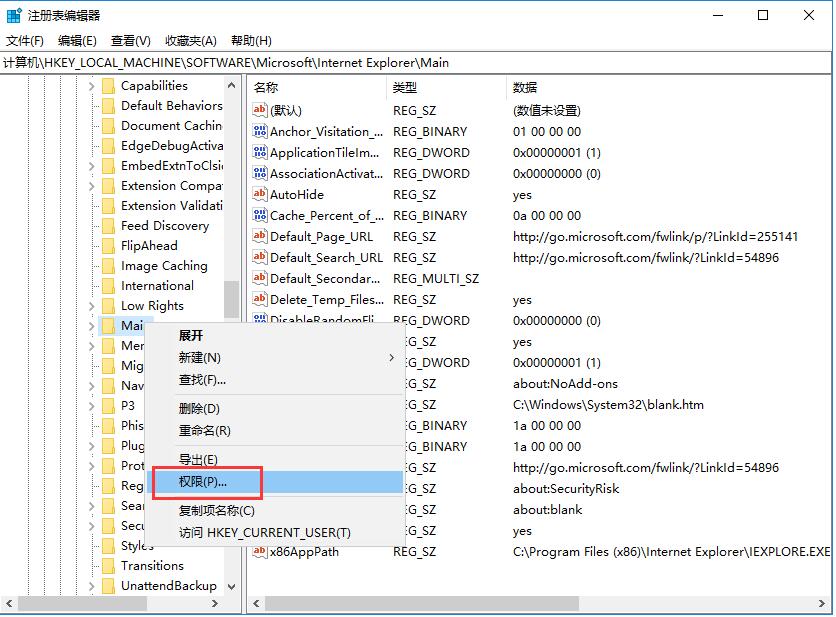Click the tree scroll-down chevron below UnattendBackup
The image size is (836, 617).
(x=230, y=585)
